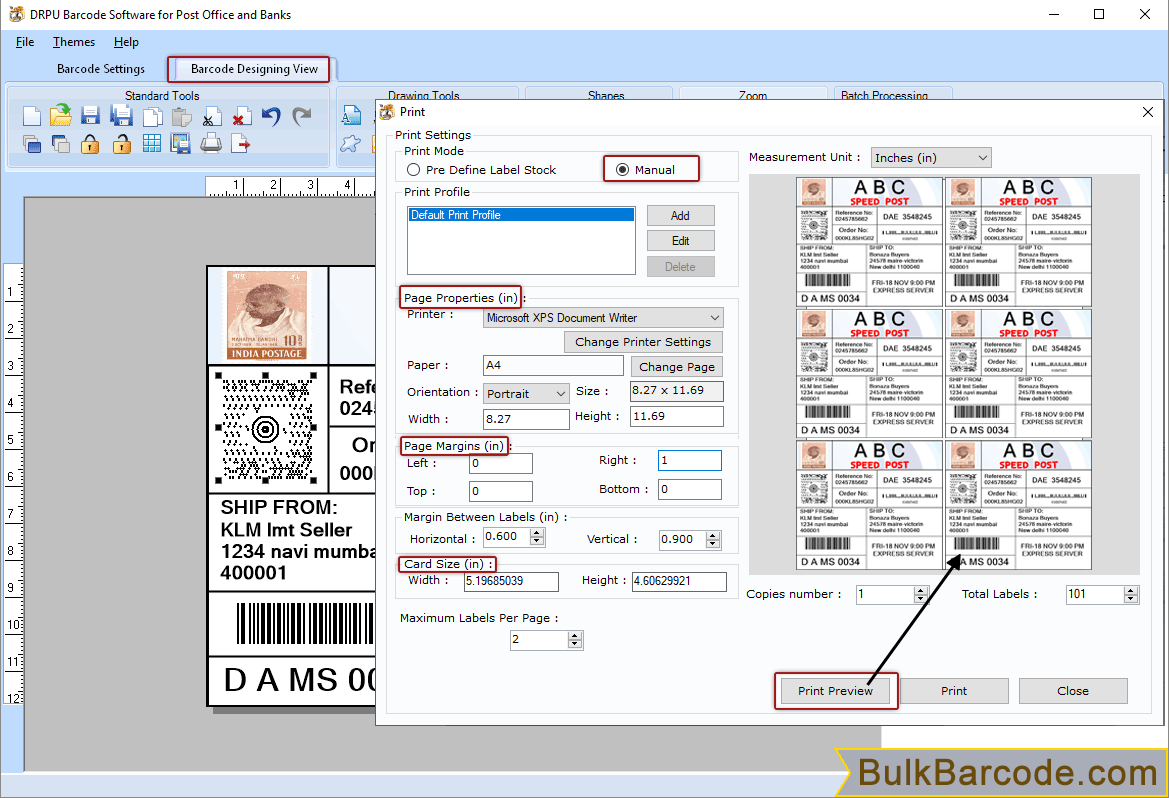Click the Cut scissors icon
Viewport: 1169px width, 798px height.
pyautogui.click(x=212, y=117)
